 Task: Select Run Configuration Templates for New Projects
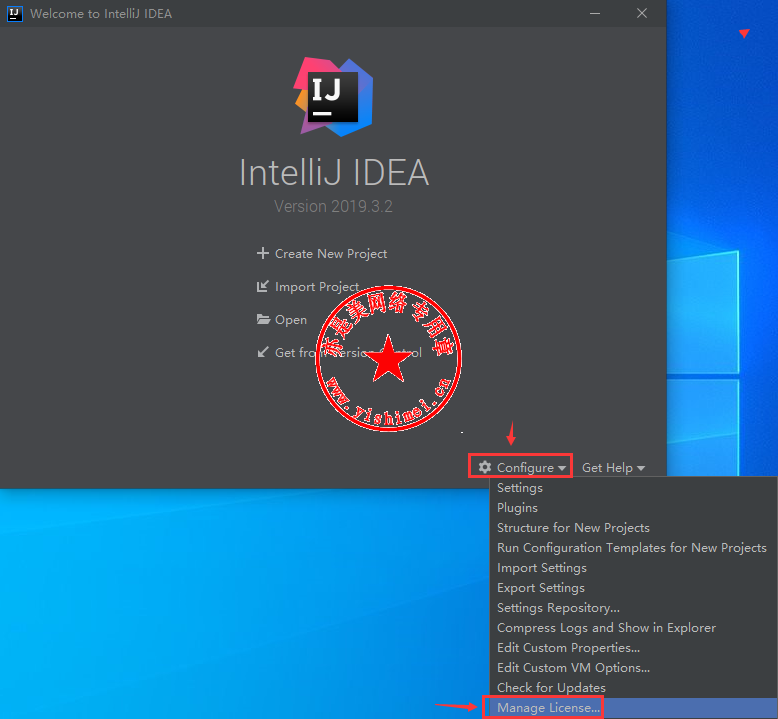coord(634,548)
